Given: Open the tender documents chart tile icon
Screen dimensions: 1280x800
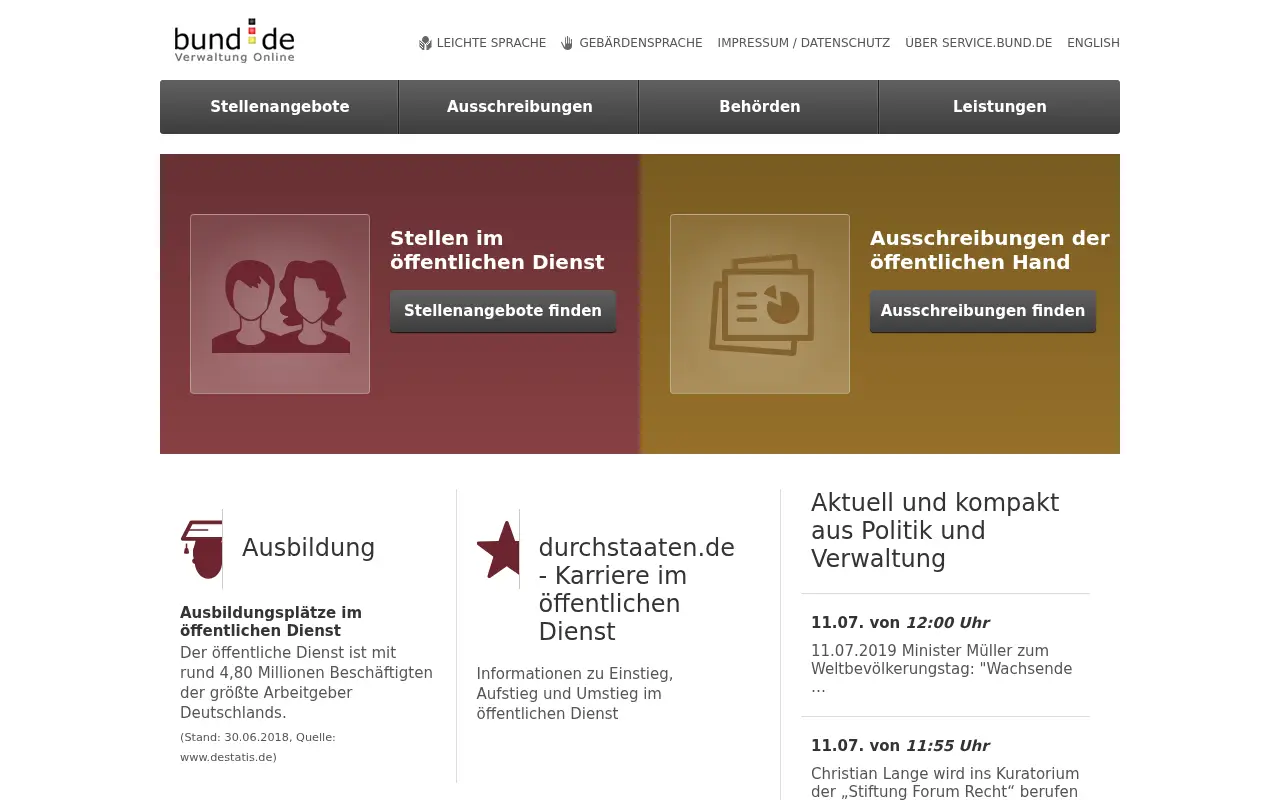Looking at the screenshot, I should [x=760, y=304].
